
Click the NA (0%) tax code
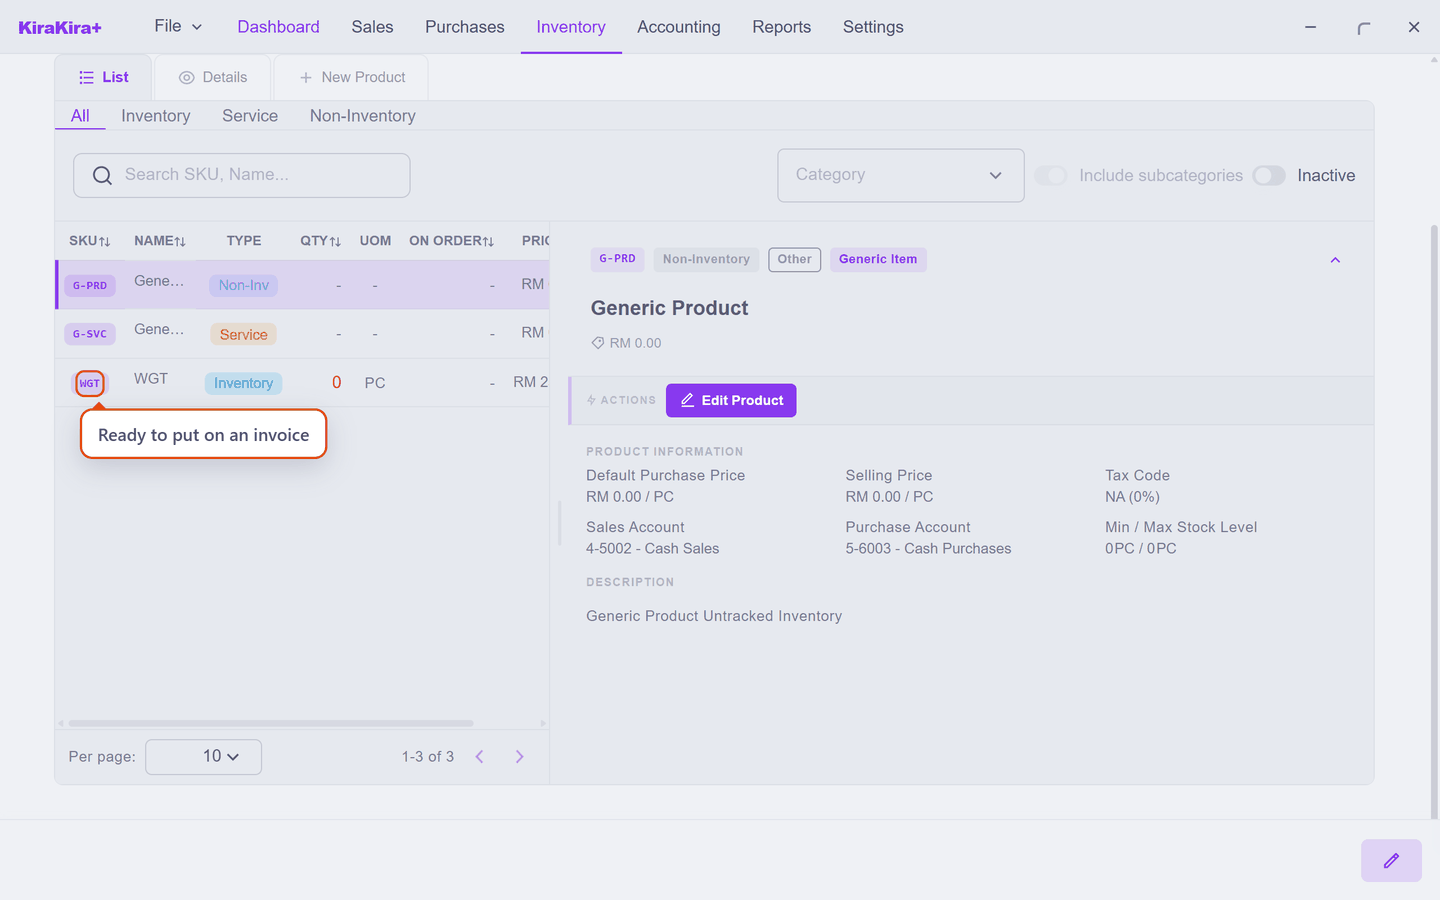[1133, 497]
